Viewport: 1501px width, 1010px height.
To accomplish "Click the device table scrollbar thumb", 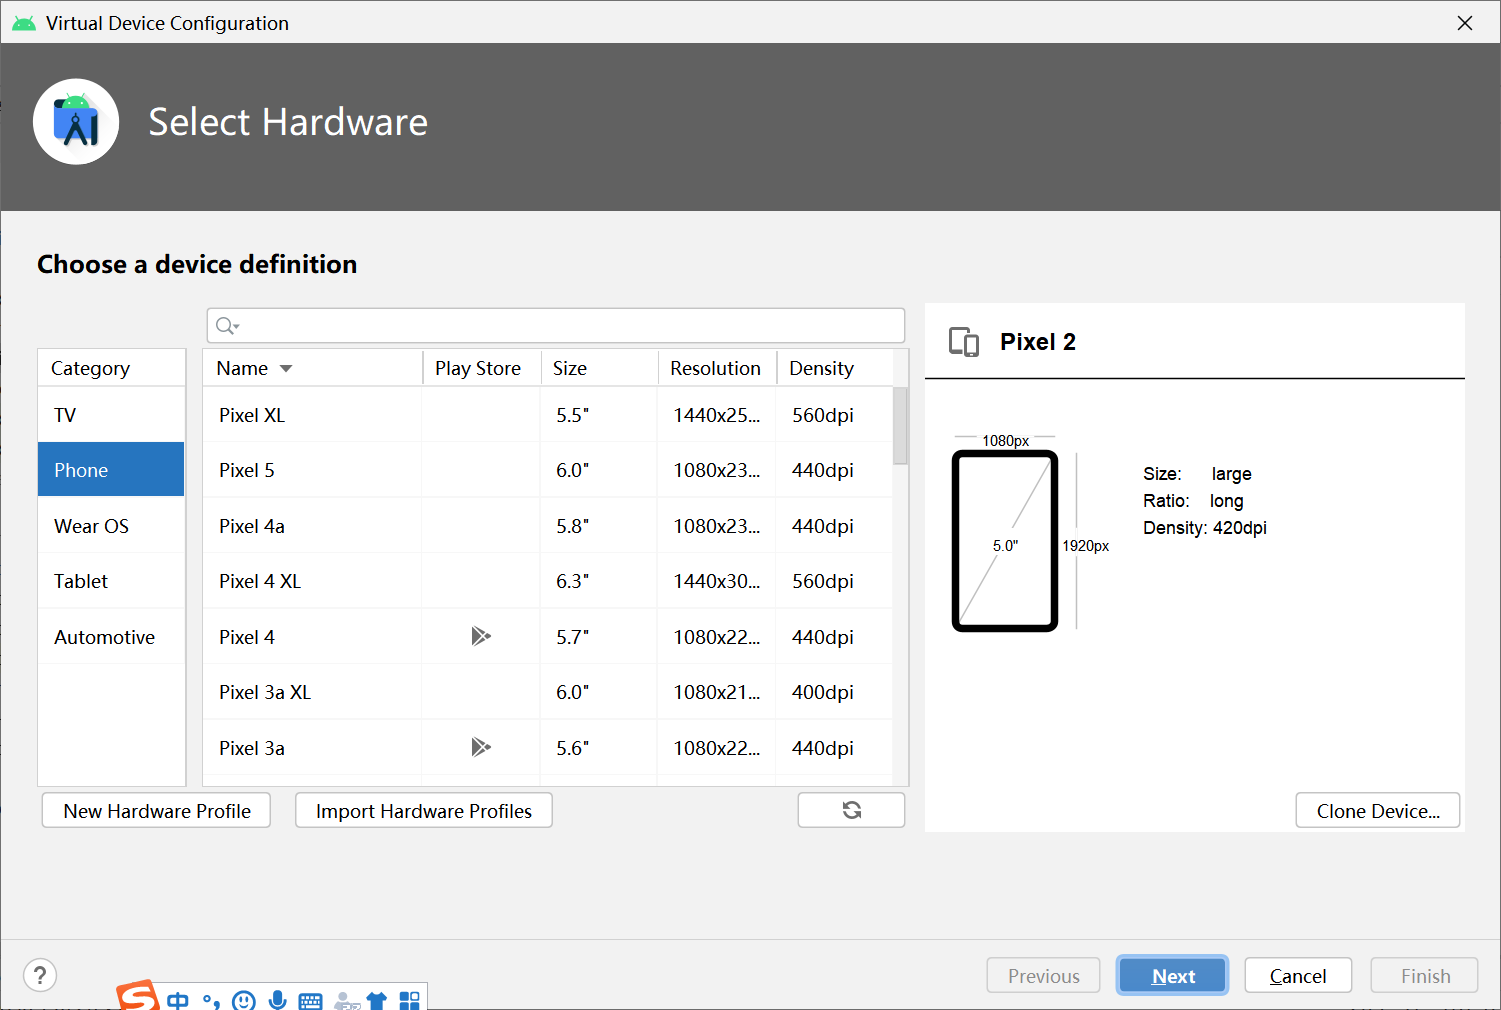I will pos(900,426).
